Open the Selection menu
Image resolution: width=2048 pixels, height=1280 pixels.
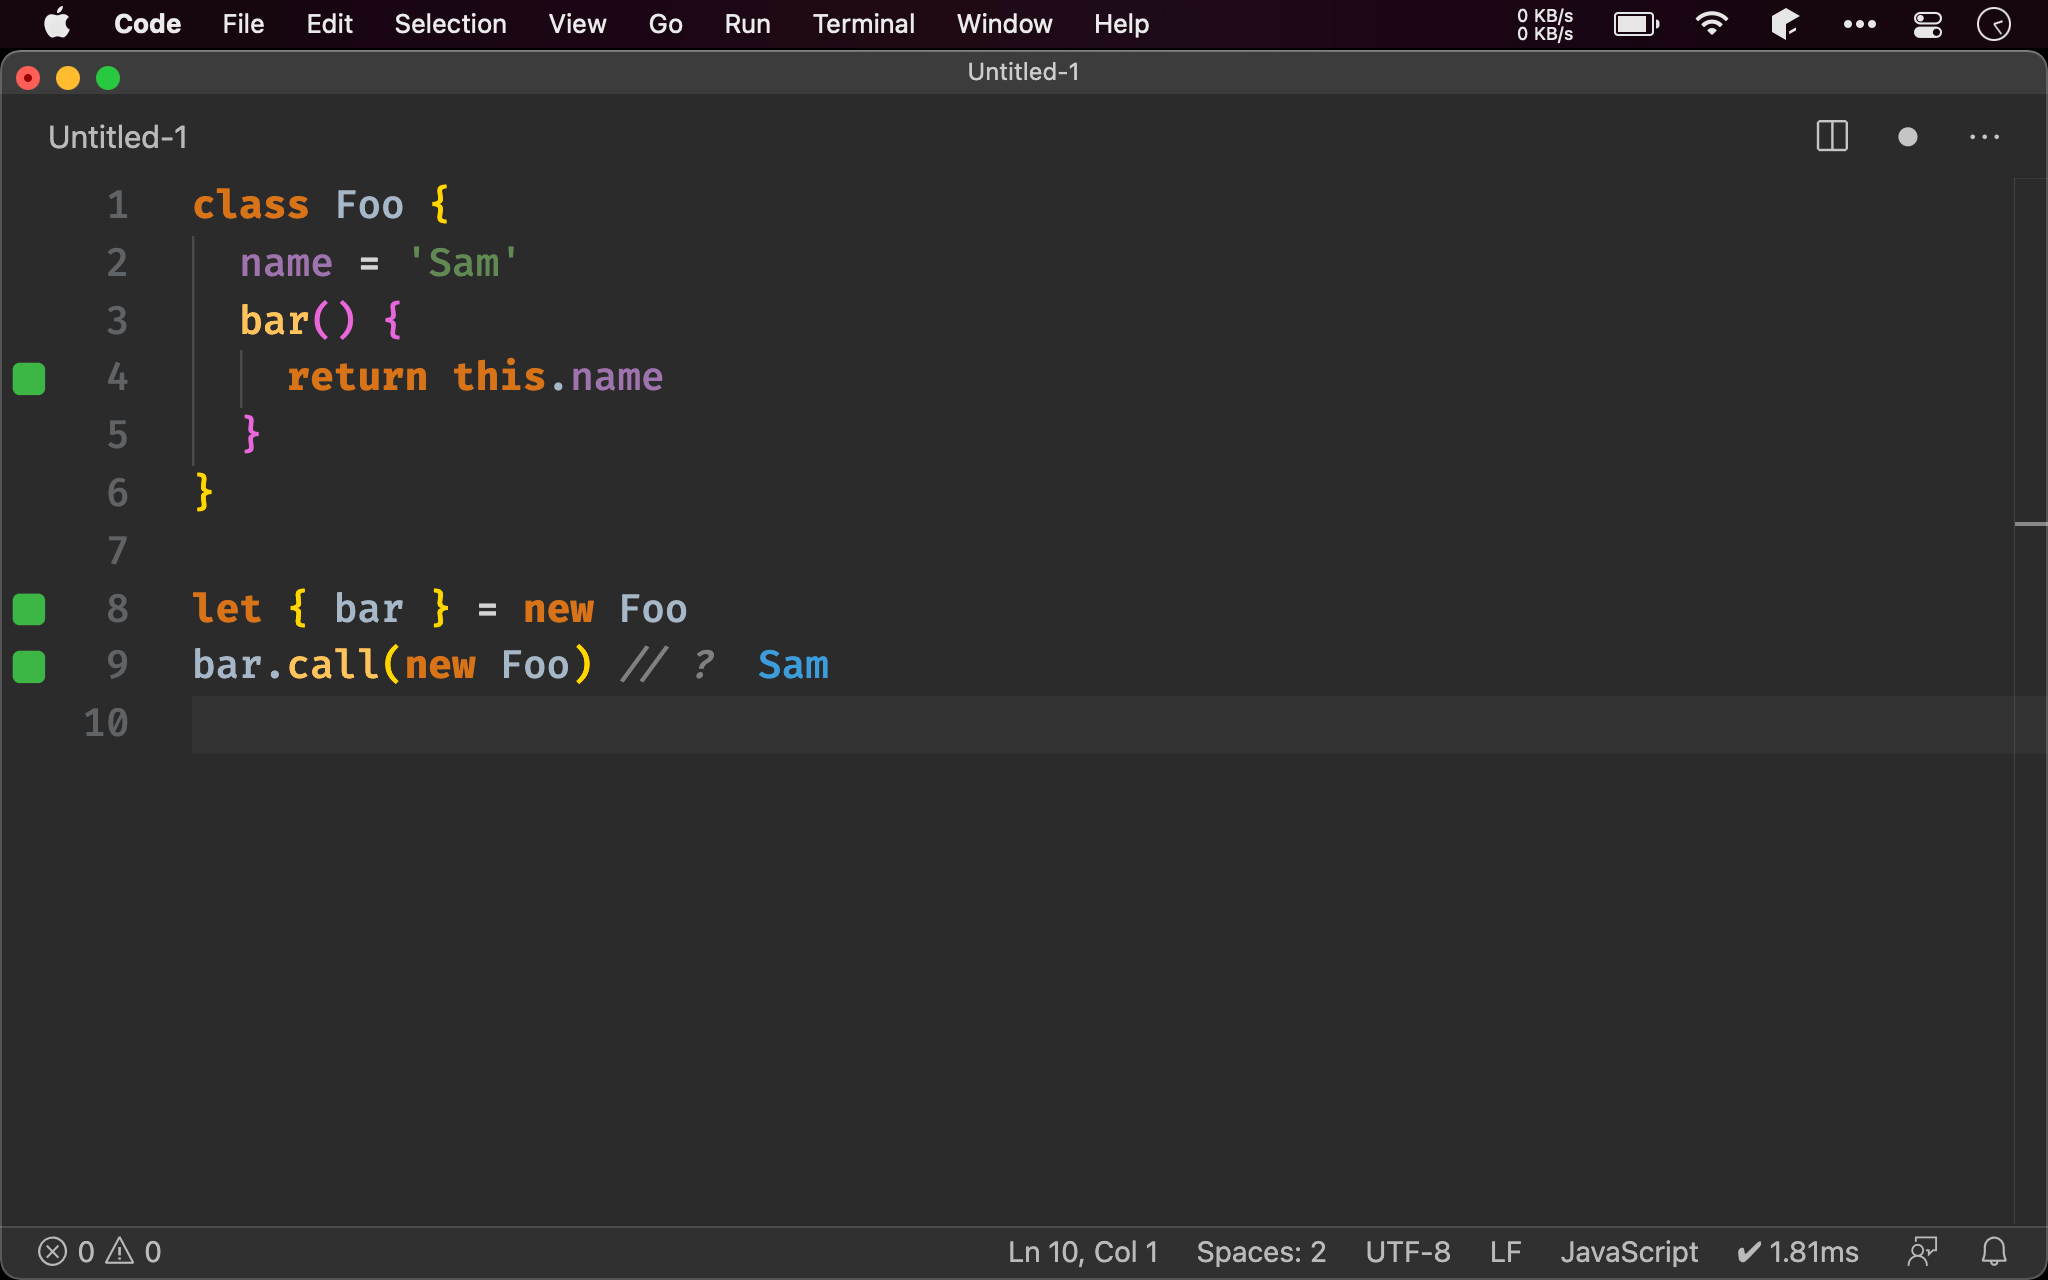pyautogui.click(x=450, y=24)
